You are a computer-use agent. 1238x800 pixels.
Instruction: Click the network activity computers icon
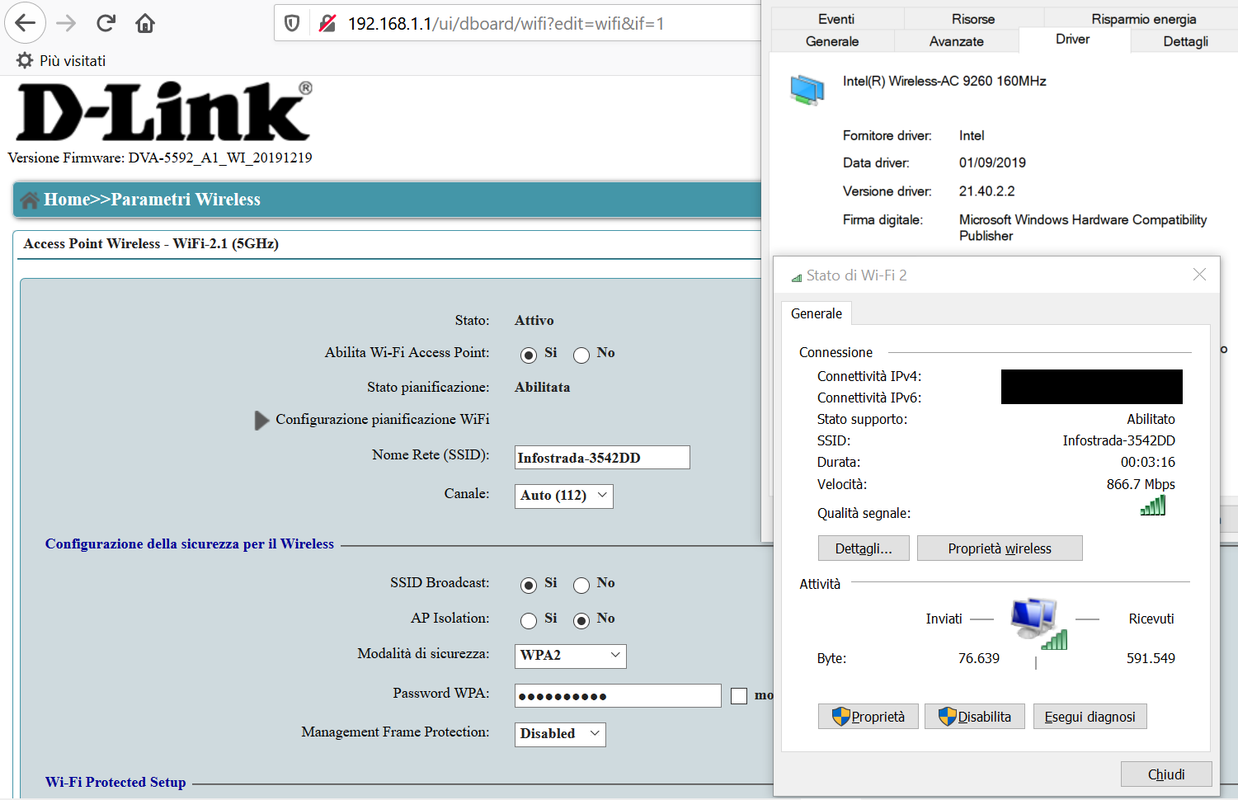(x=1038, y=623)
